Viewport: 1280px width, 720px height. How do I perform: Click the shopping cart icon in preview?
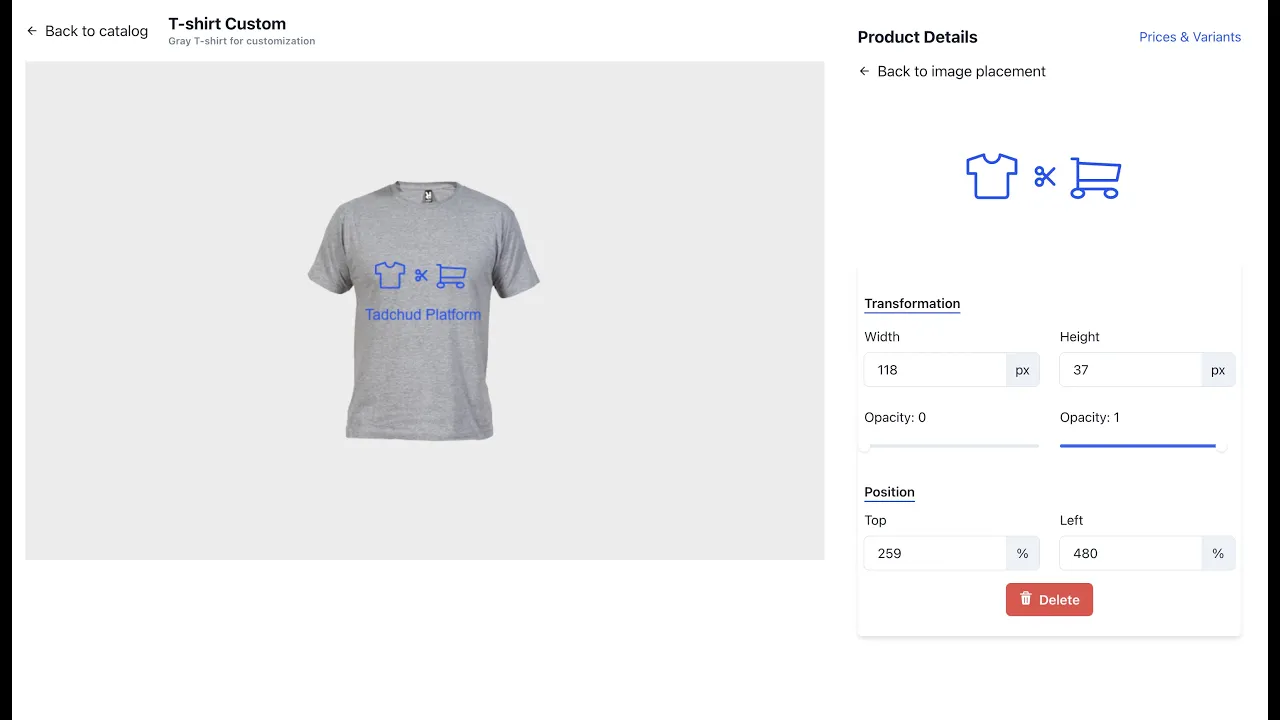[1095, 178]
